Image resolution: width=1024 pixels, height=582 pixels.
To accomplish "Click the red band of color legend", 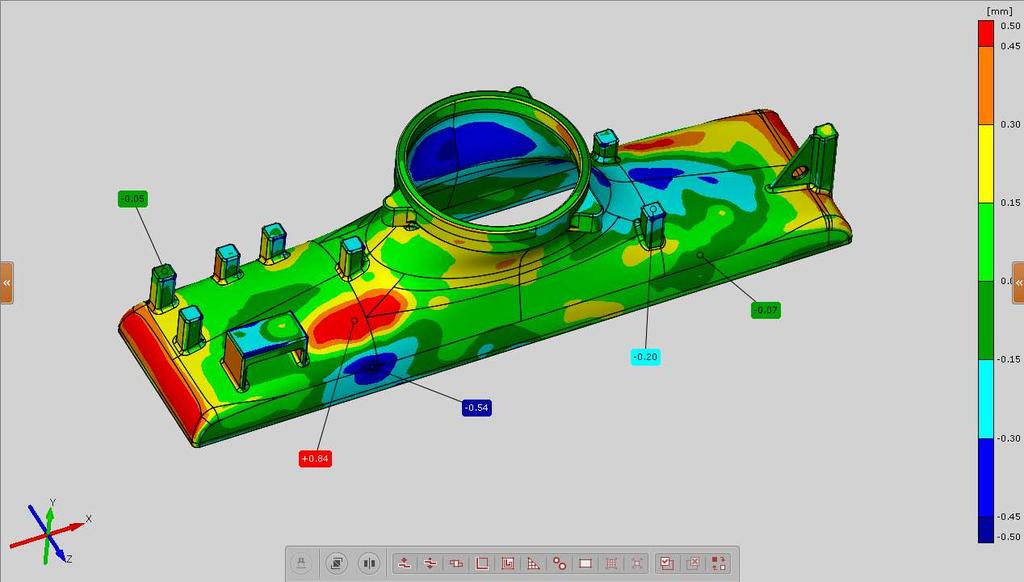I will coord(985,33).
